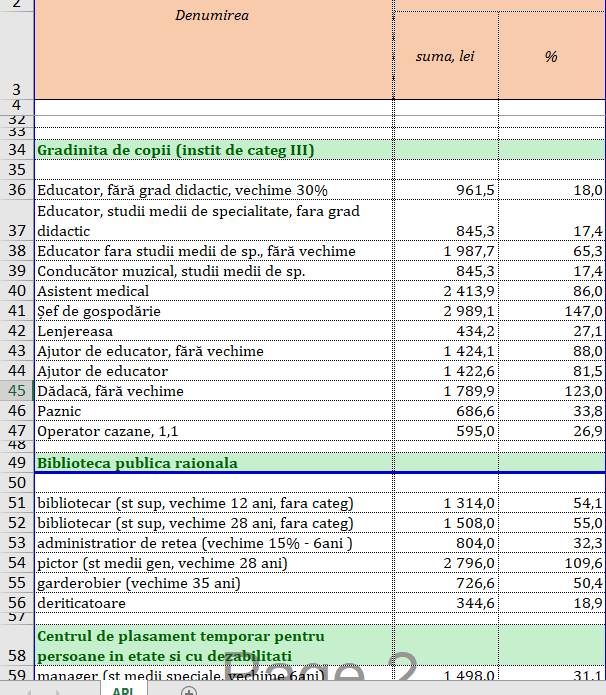Select the 'suma, lei' column header cell
This screenshot has height=695, width=606.
(445, 57)
